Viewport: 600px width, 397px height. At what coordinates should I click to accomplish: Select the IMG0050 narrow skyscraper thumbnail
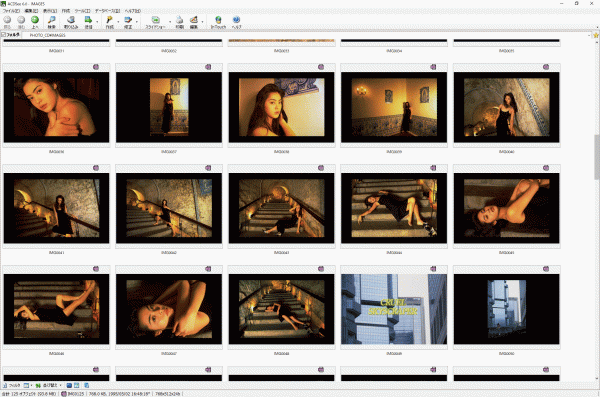(x=506, y=309)
